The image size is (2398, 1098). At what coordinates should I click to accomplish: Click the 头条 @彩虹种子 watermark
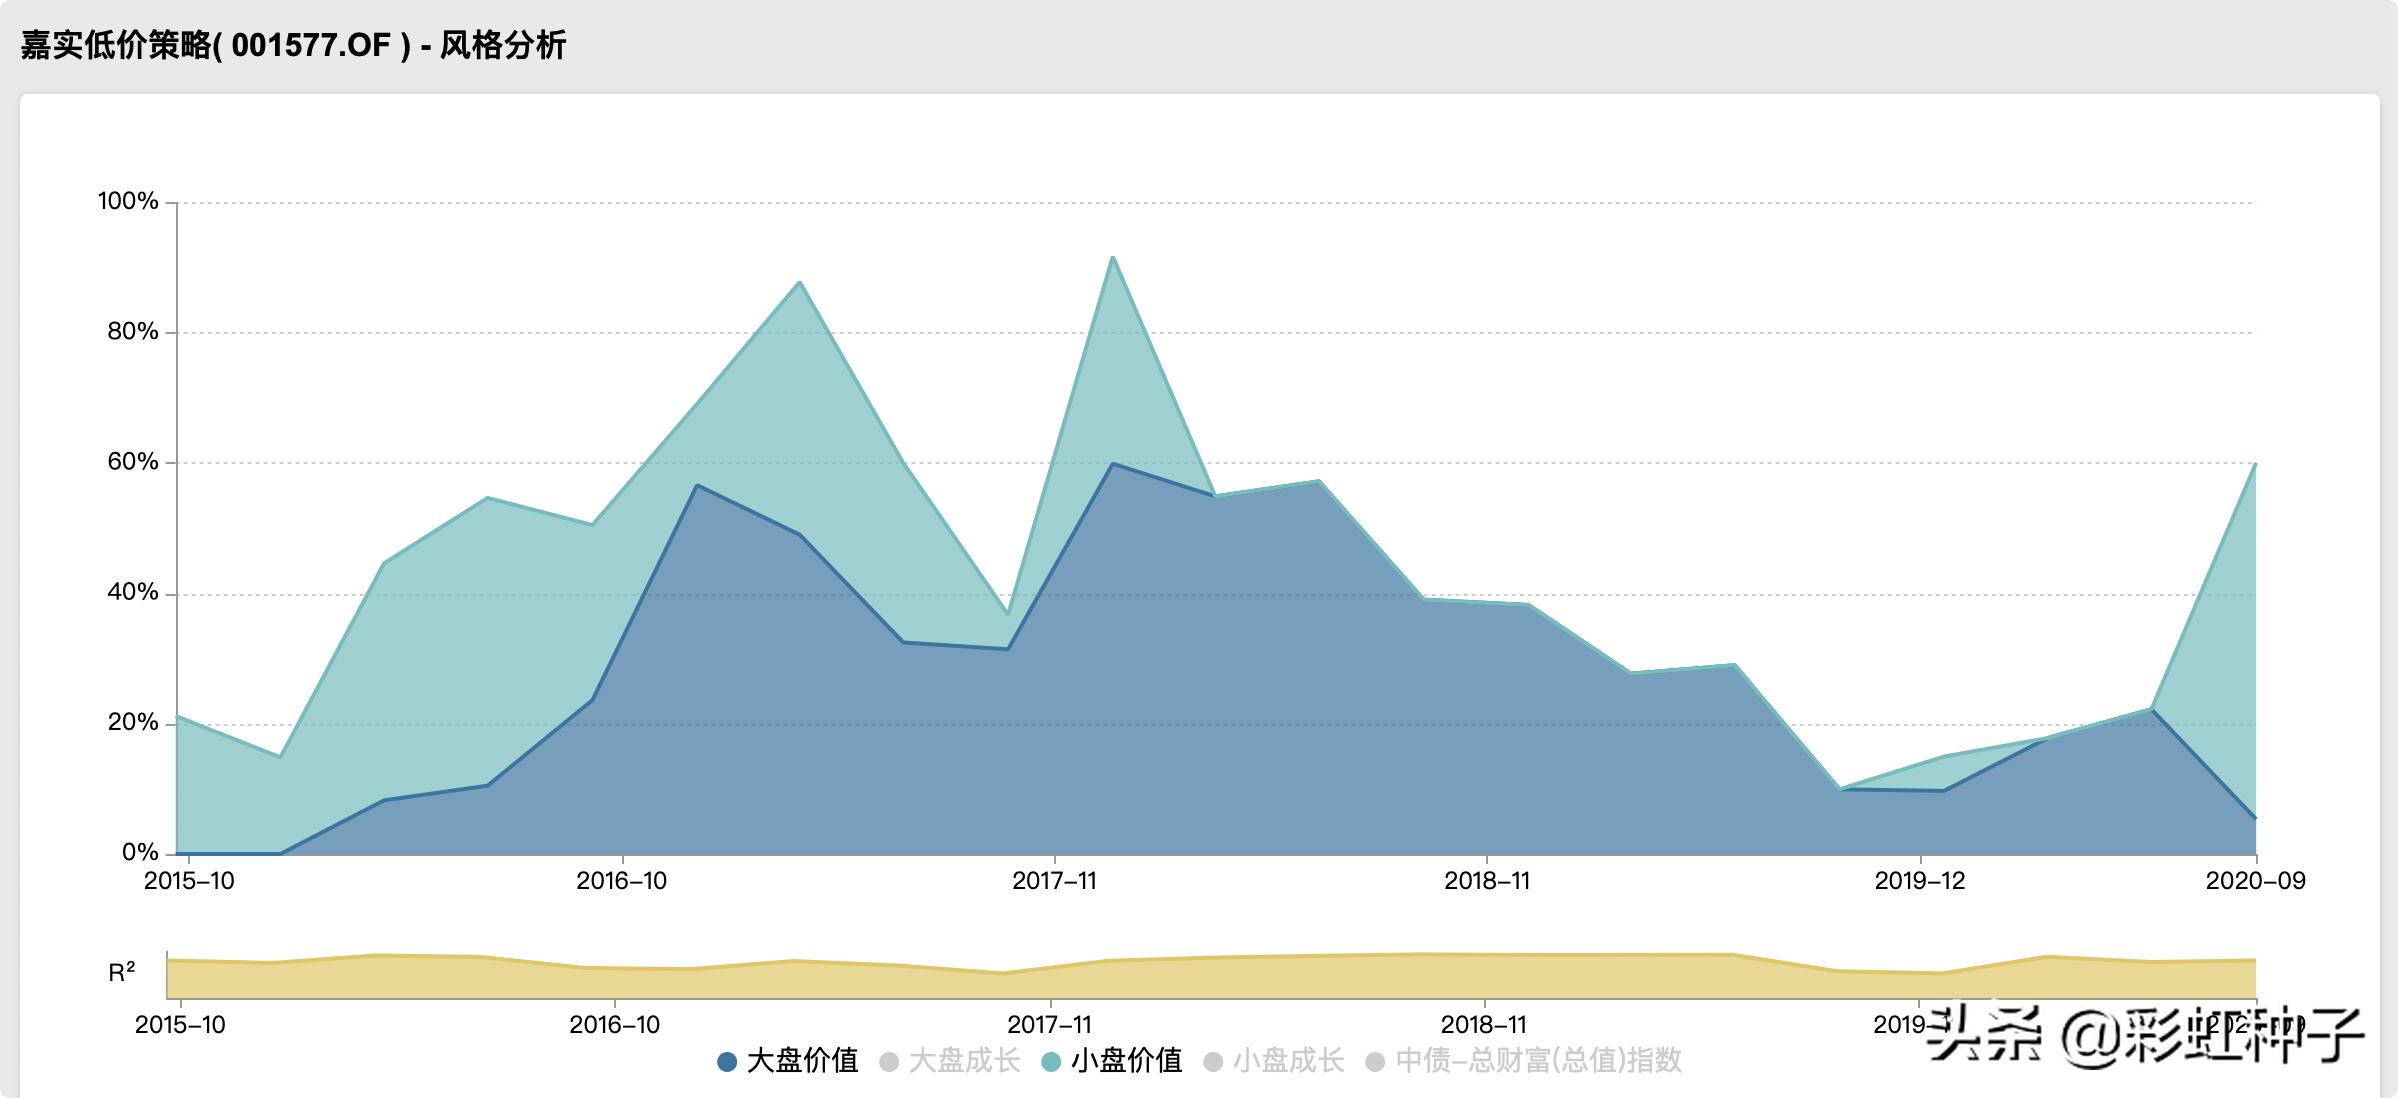tap(2145, 1035)
